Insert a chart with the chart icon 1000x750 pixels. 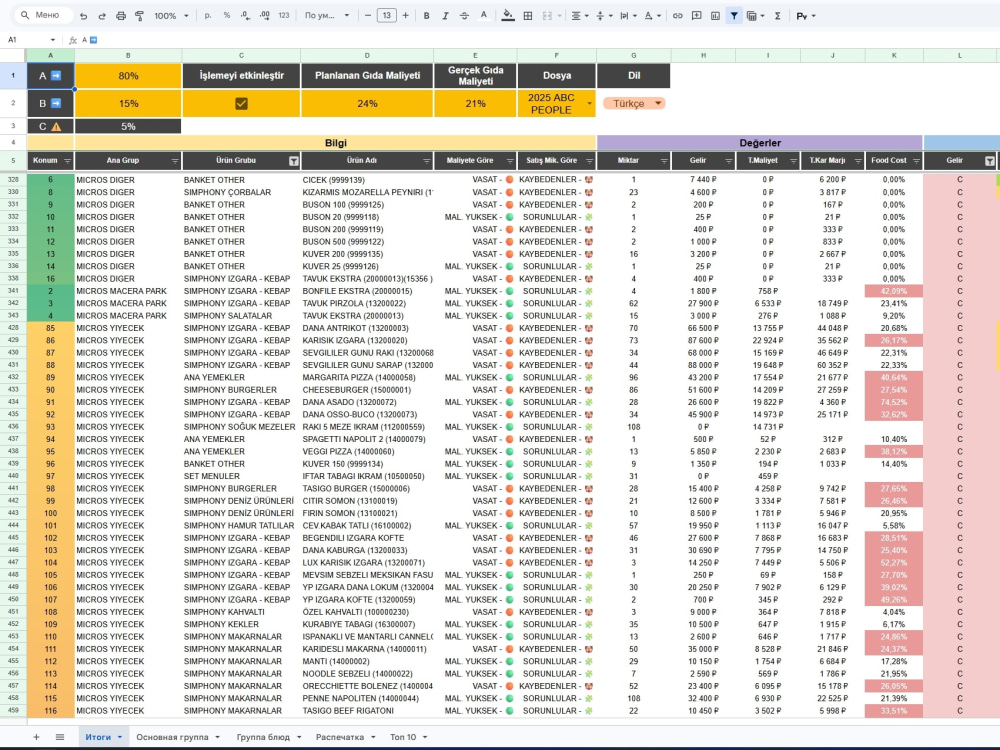[x=716, y=16]
